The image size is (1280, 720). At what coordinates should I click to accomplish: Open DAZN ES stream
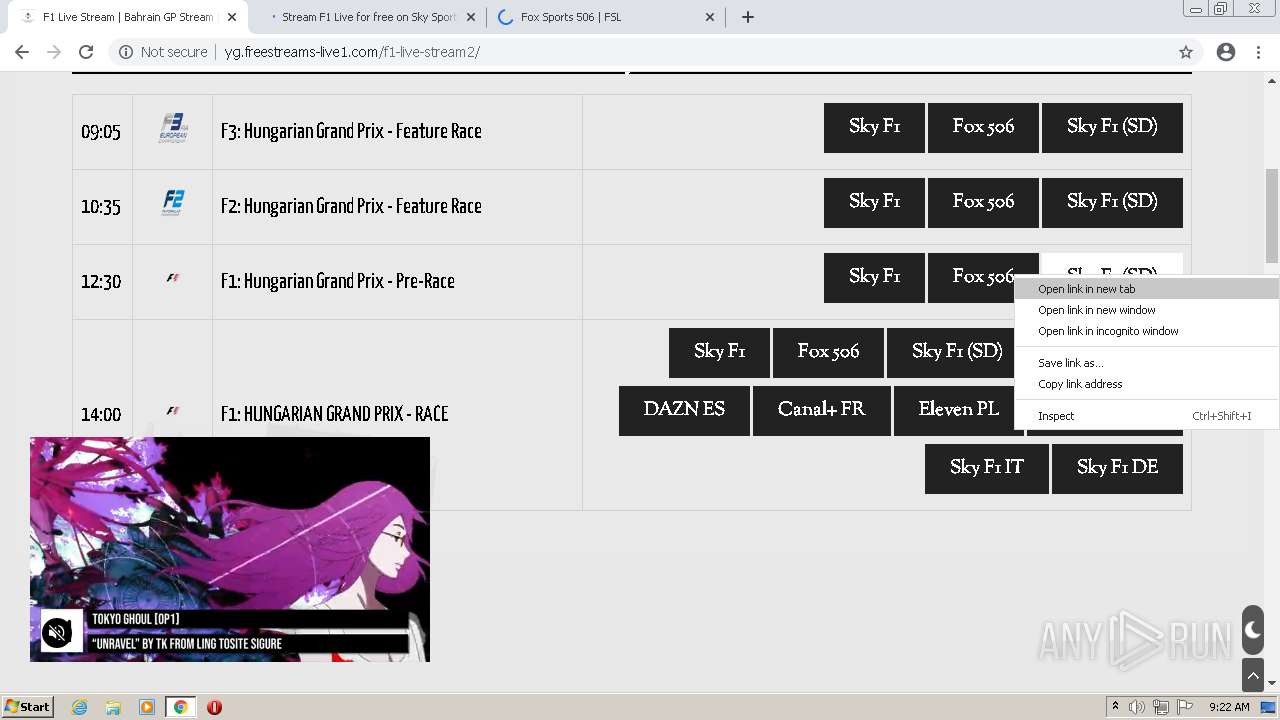point(684,410)
